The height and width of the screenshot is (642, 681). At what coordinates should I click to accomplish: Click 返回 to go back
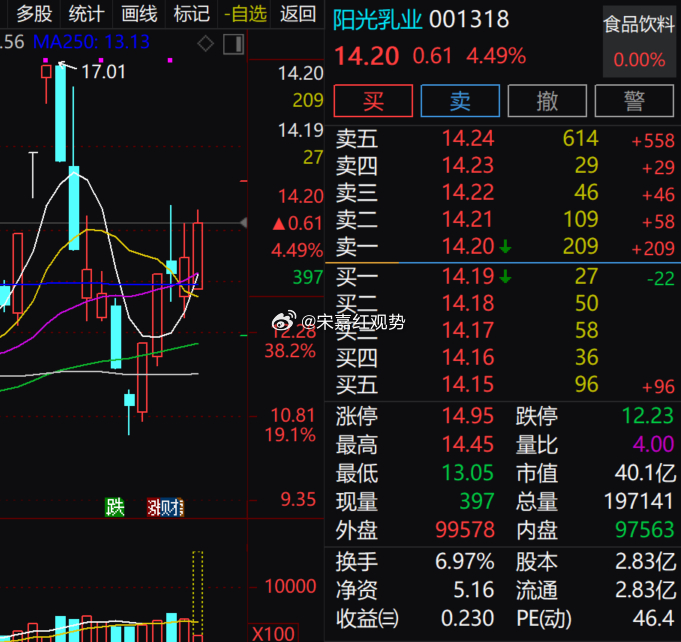point(298,14)
